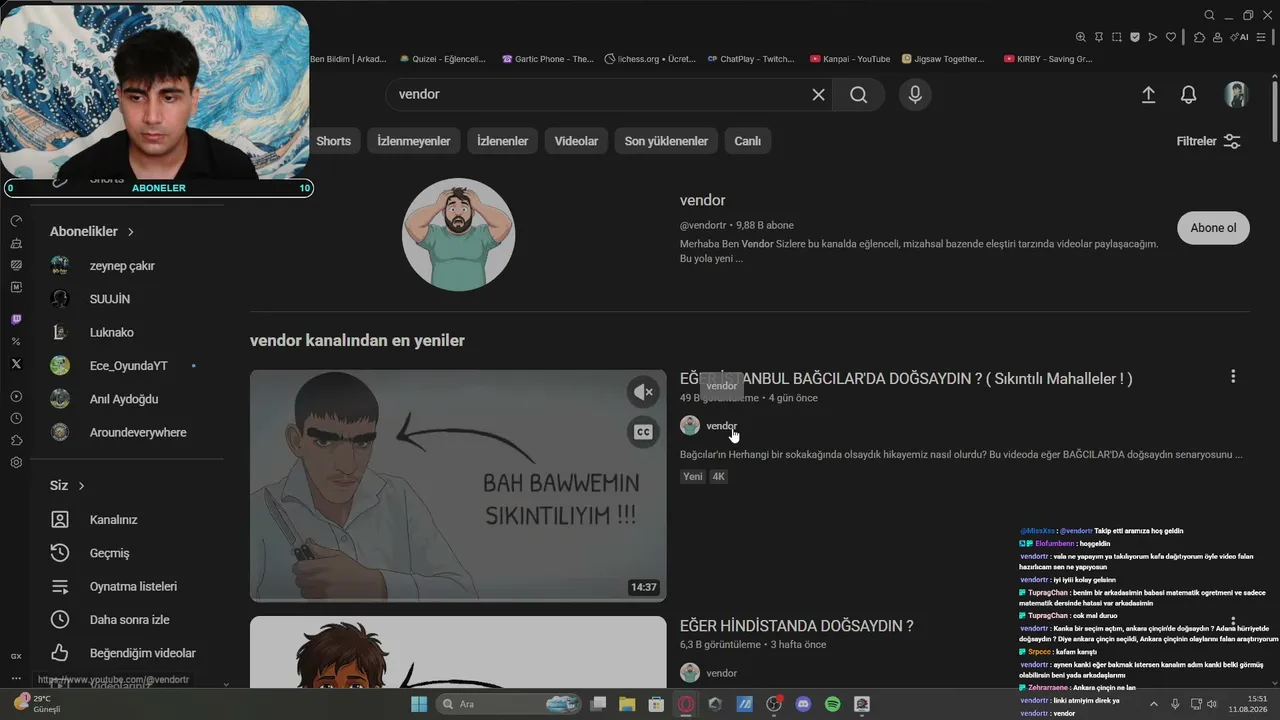This screenshot has width=1280, height=720.
Task: Open the notifications bell
Action: click(x=1188, y=94)
